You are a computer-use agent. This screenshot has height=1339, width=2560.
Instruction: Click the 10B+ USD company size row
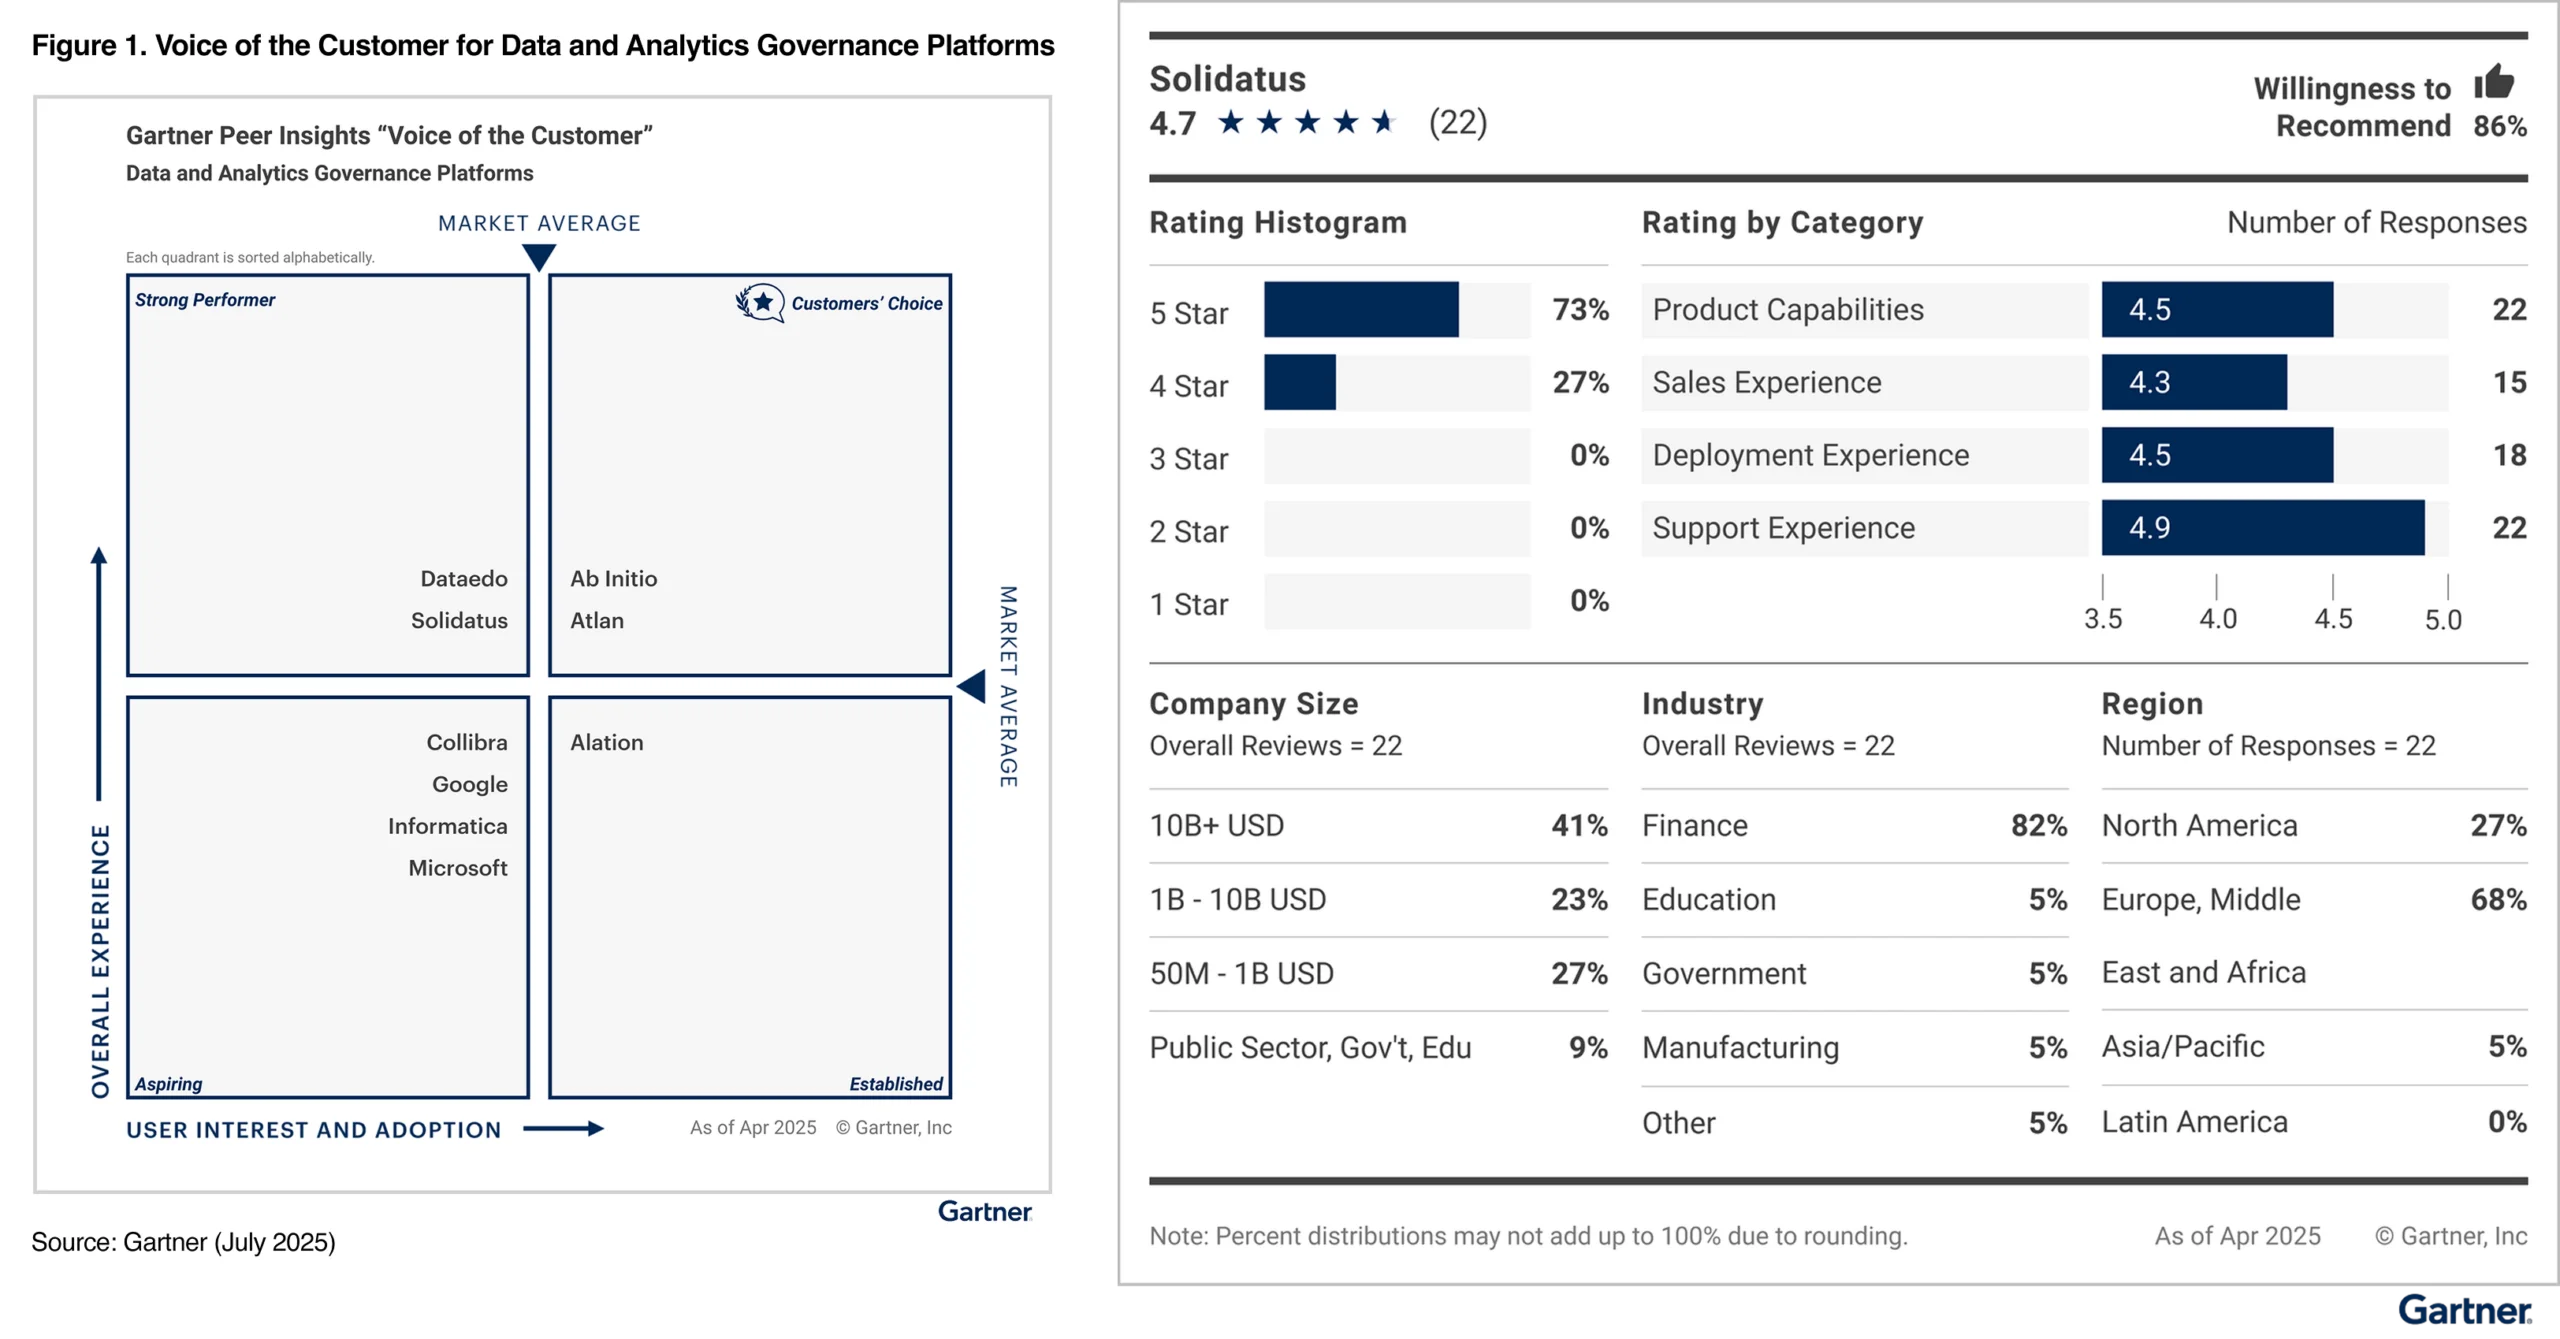1377,826
